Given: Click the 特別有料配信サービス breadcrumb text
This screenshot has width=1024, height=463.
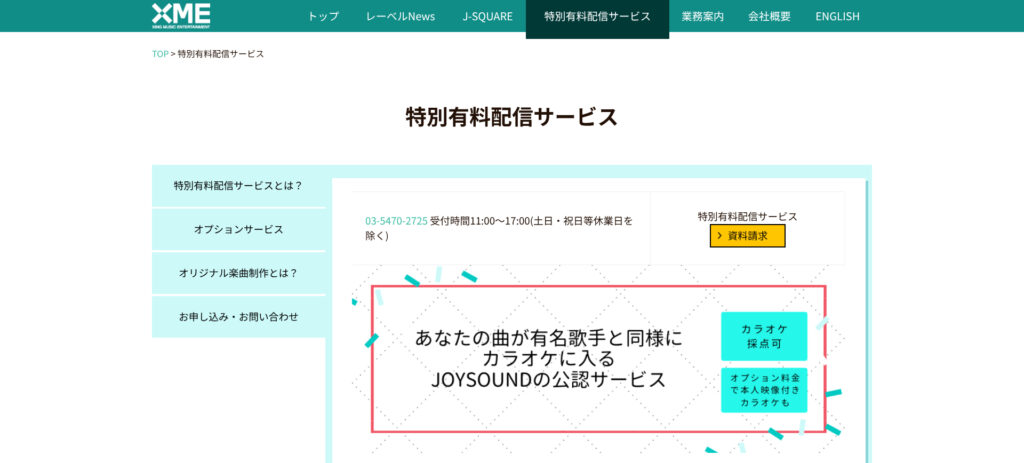Looking at the screenshot, I should pos(221,54).
